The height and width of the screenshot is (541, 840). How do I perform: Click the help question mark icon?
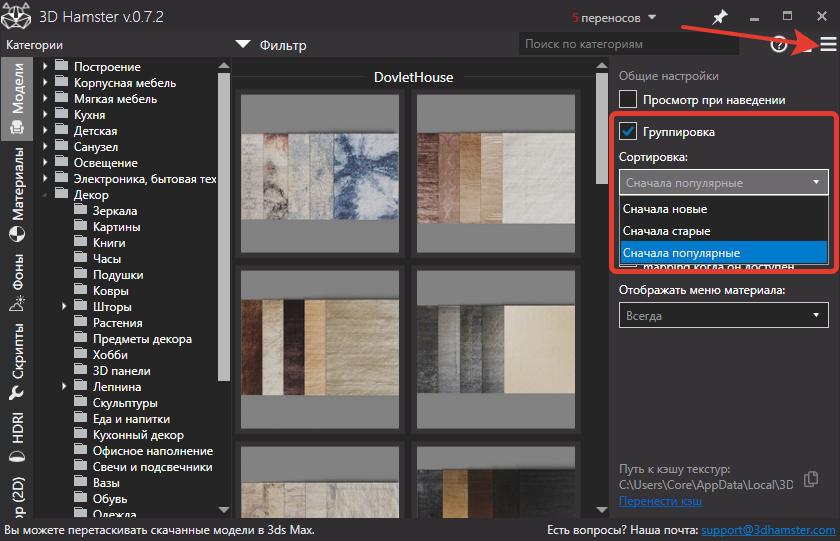(778, 45)
